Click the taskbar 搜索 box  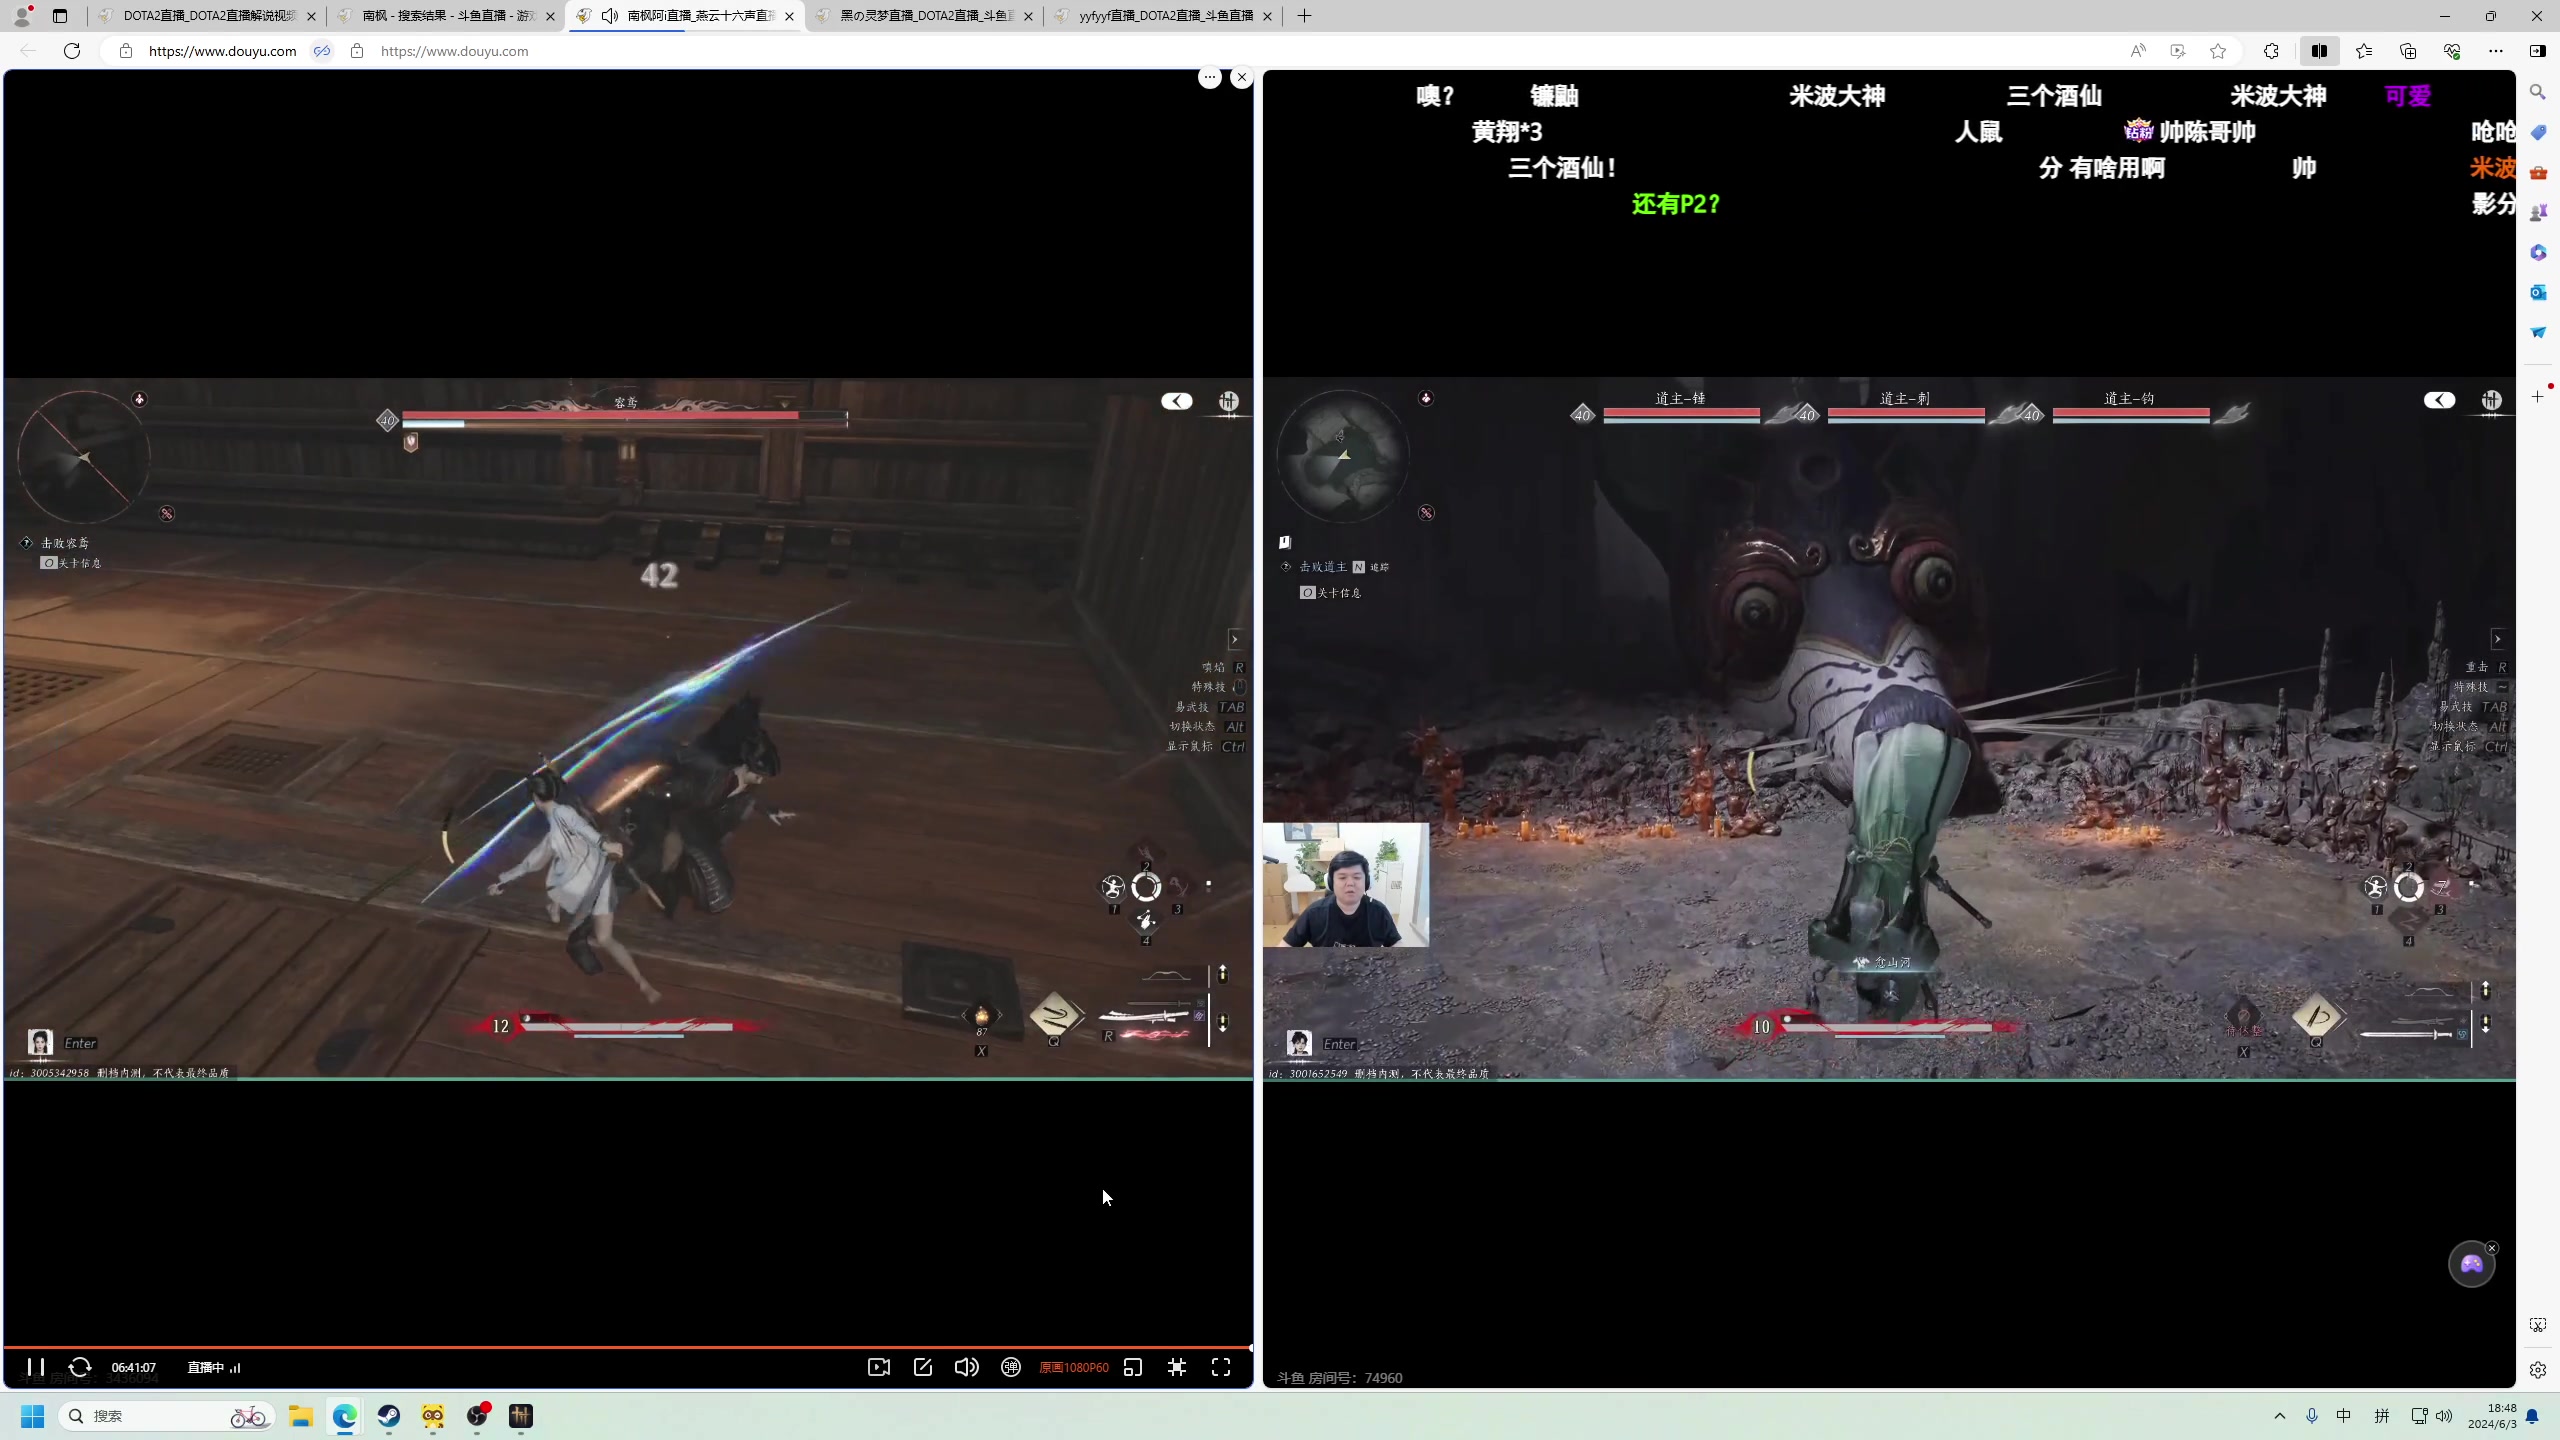[x=168, y=1416]
